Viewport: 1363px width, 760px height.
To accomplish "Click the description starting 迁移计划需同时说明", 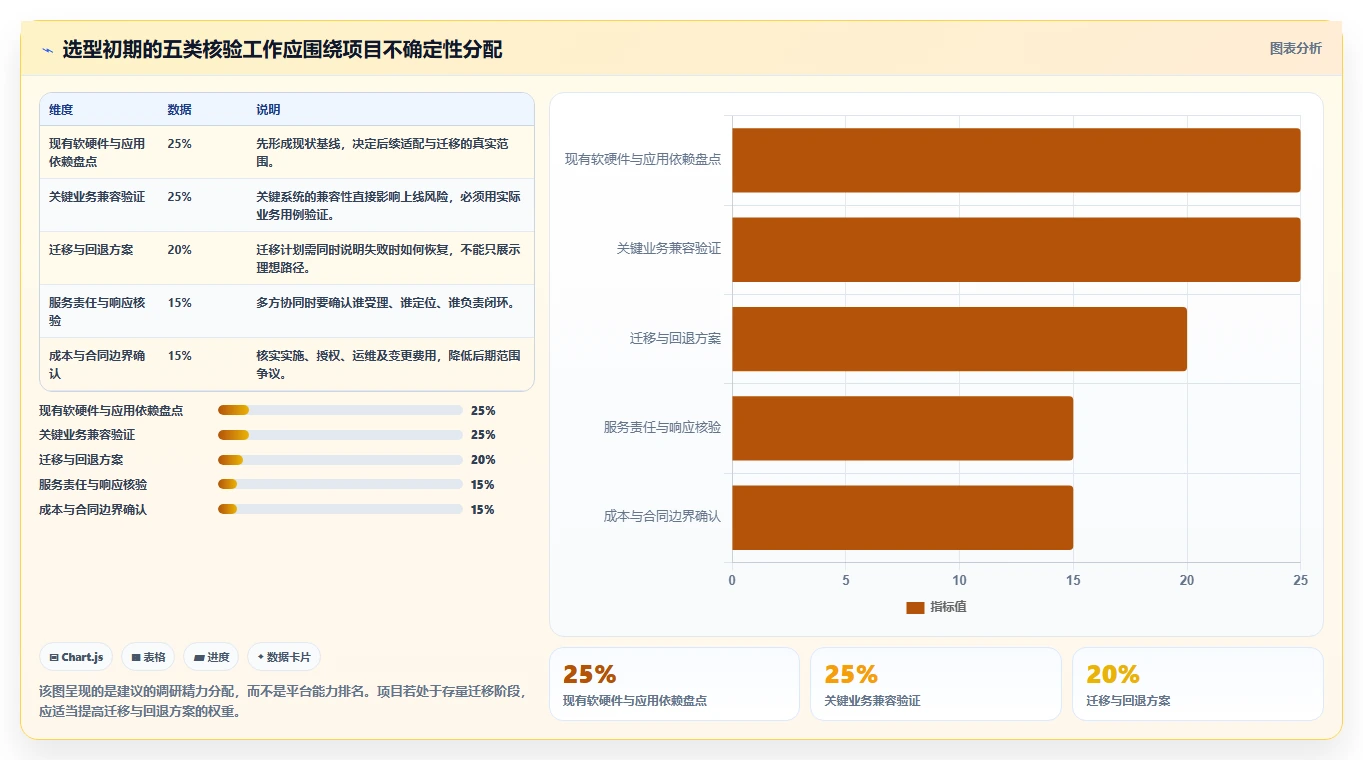I will click(388, 258).
